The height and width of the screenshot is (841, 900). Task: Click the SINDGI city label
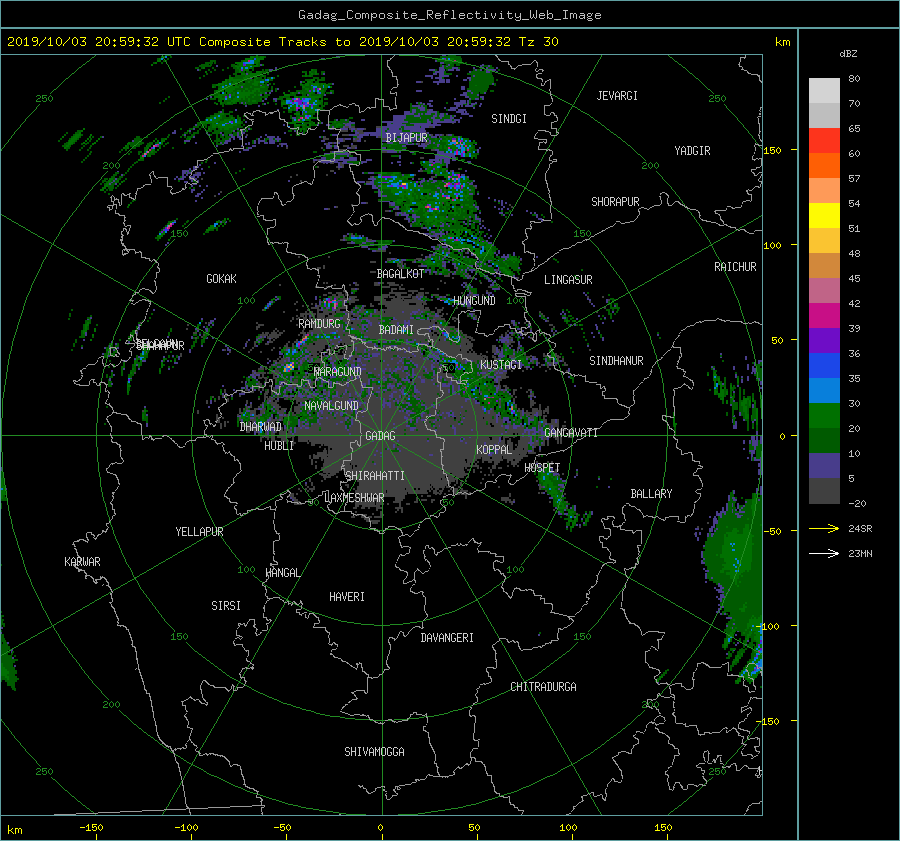509,119
